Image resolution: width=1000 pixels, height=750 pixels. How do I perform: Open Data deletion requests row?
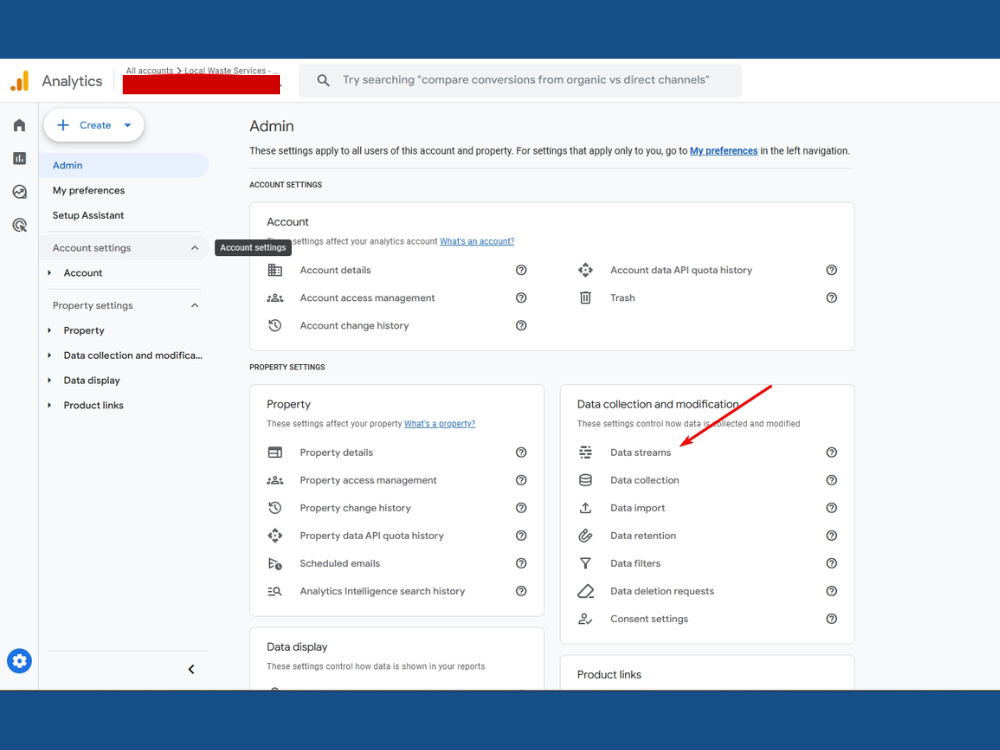tap(707, 591)
